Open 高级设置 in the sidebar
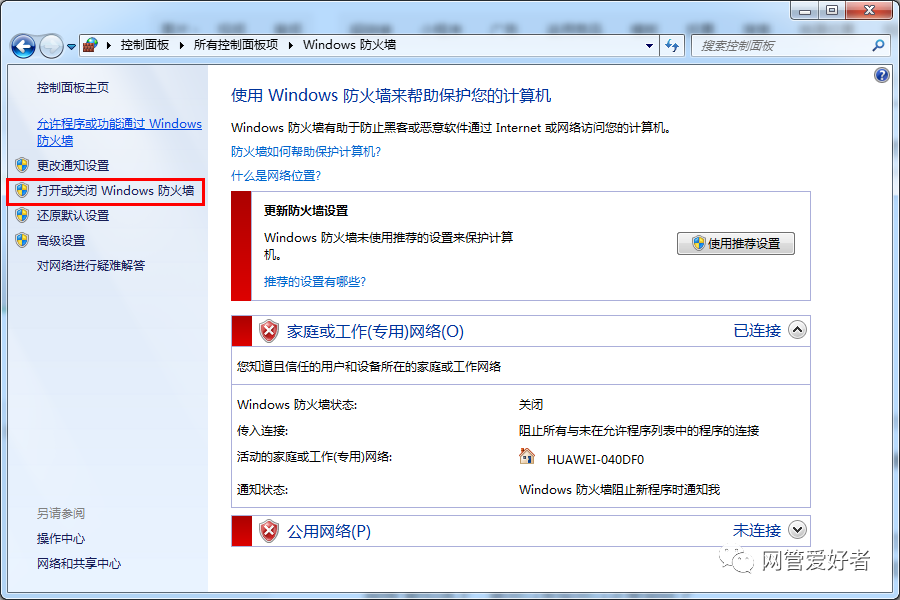This screenshot has width=900, height=600. 61,241
